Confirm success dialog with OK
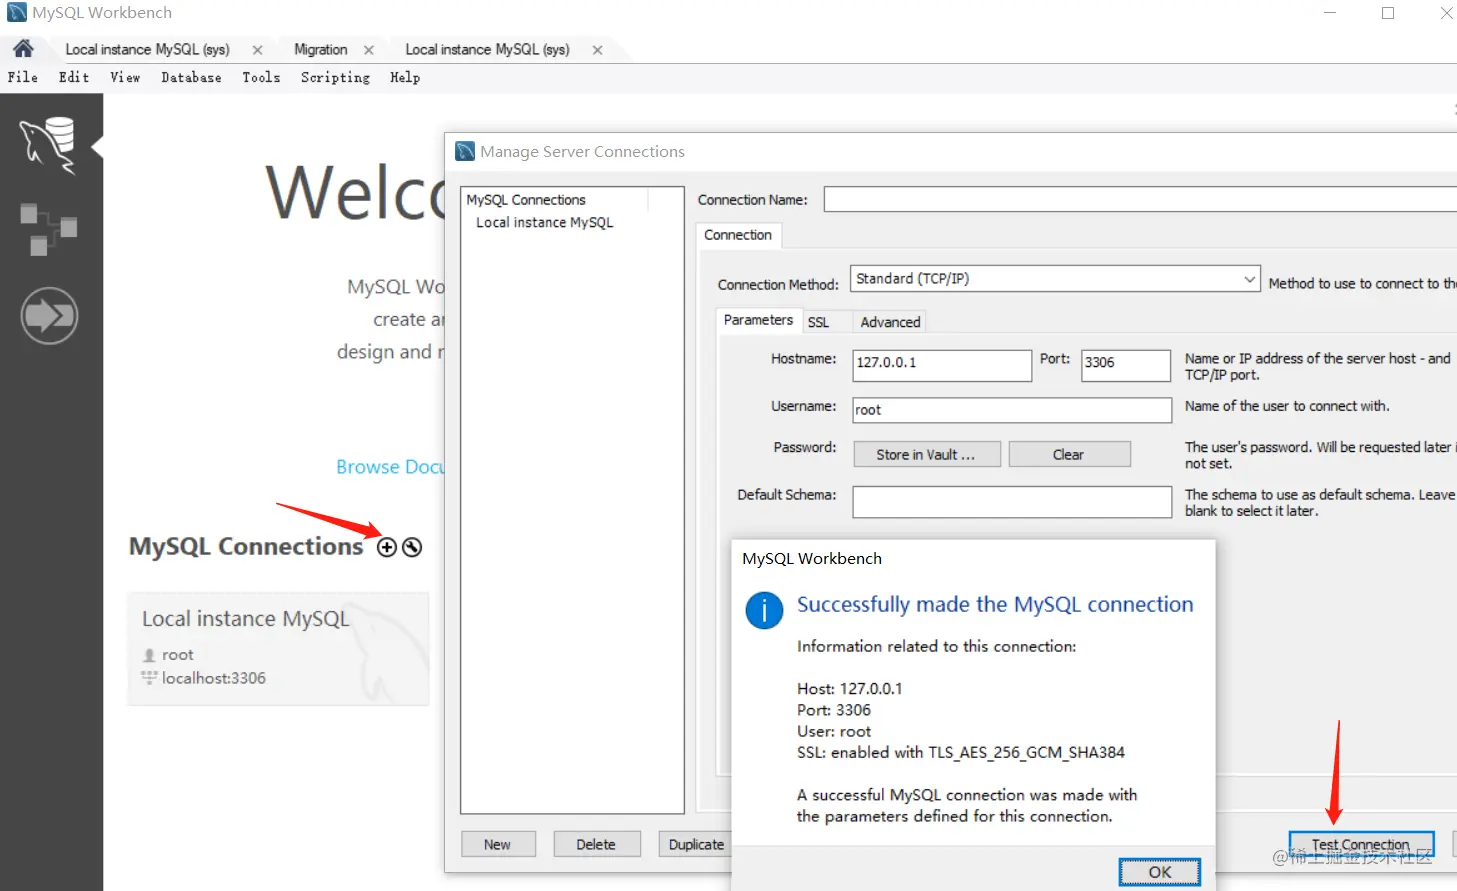Image resolution: width=1457 pixels, height=891 pixels. point(1160,872)
